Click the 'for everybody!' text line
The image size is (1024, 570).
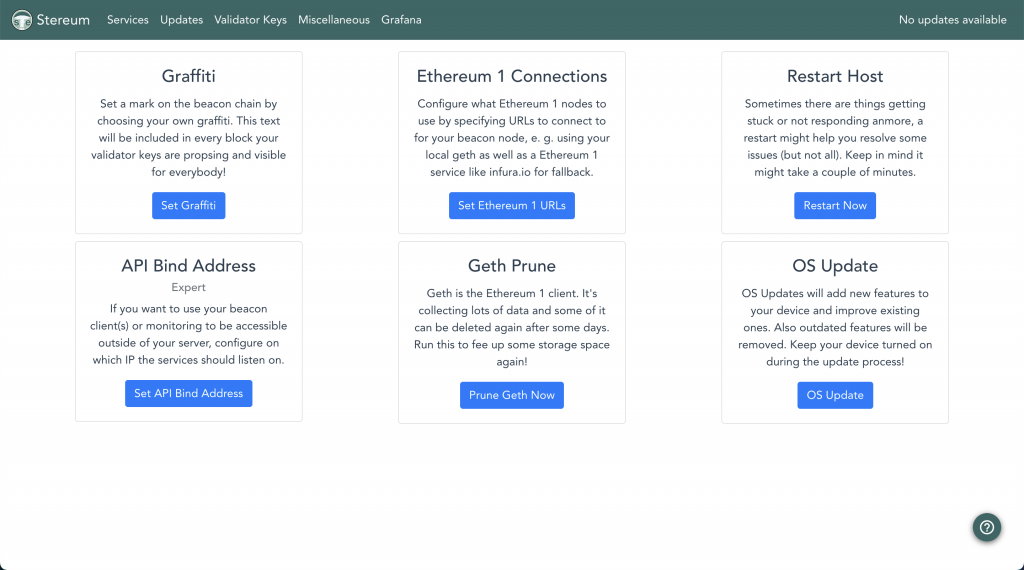189,172
